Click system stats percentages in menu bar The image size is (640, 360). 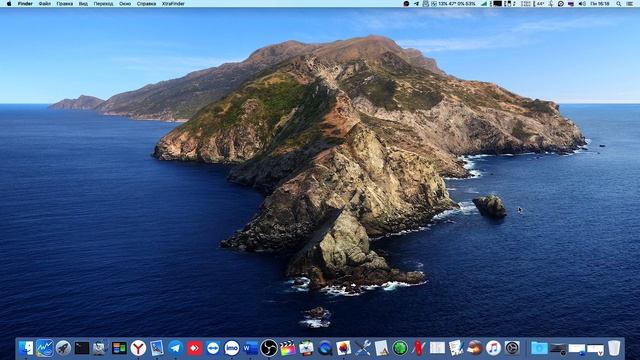tap(457, 4)
